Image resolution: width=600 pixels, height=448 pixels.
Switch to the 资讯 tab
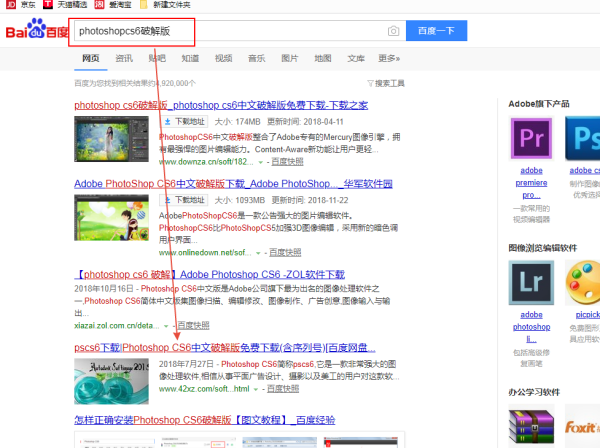pyautogui.click(x=124, y=58)
